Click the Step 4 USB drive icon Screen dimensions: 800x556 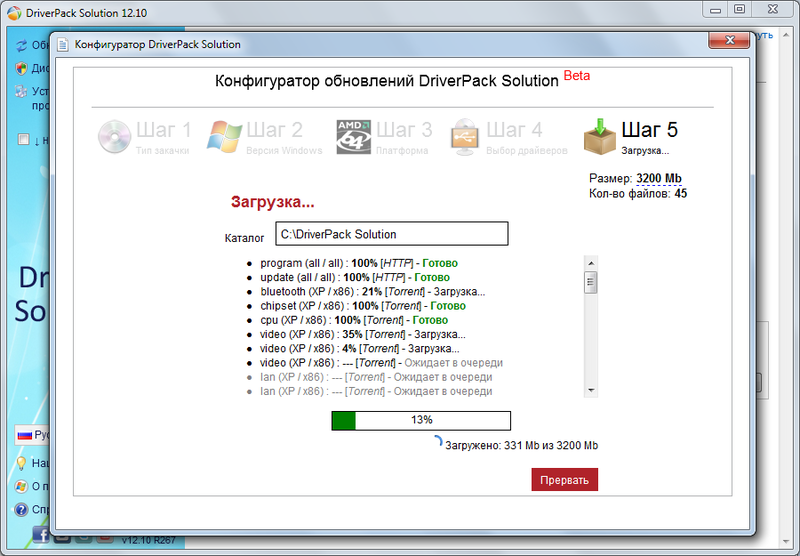(x=465, y=137)
